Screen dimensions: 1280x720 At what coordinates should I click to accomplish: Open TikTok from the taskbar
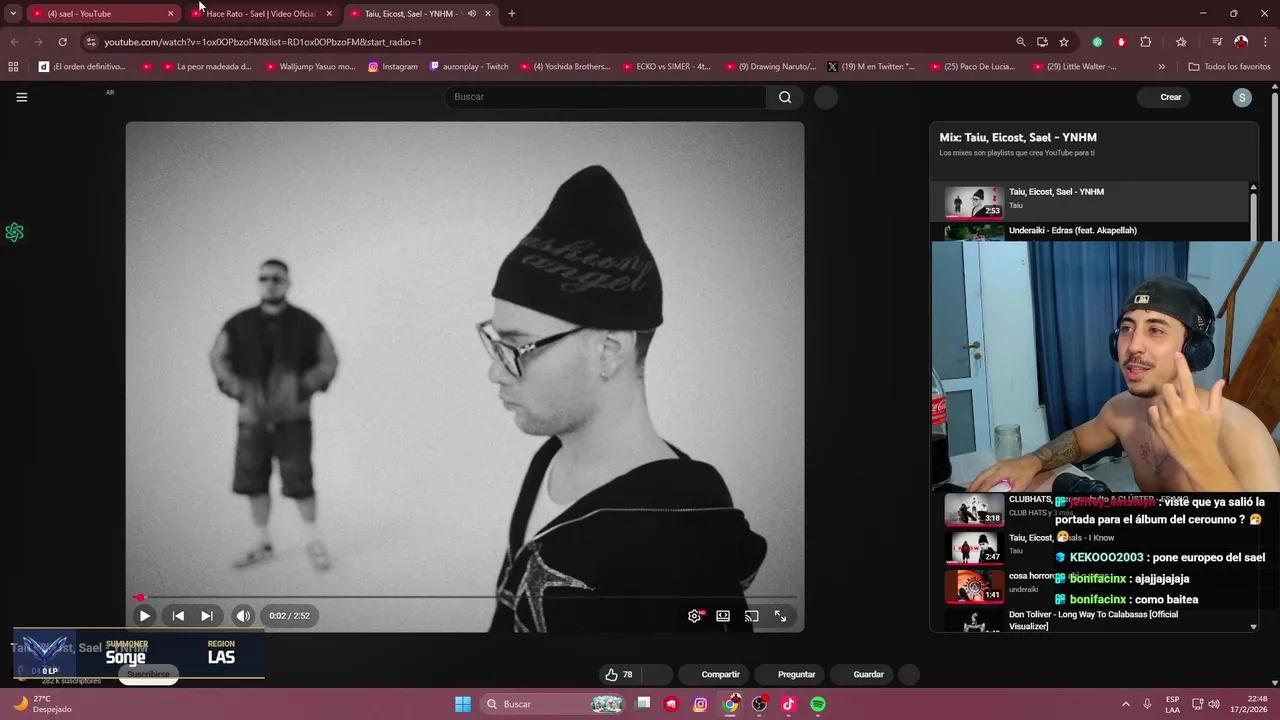pyautogui.click(x=788, y=704)
